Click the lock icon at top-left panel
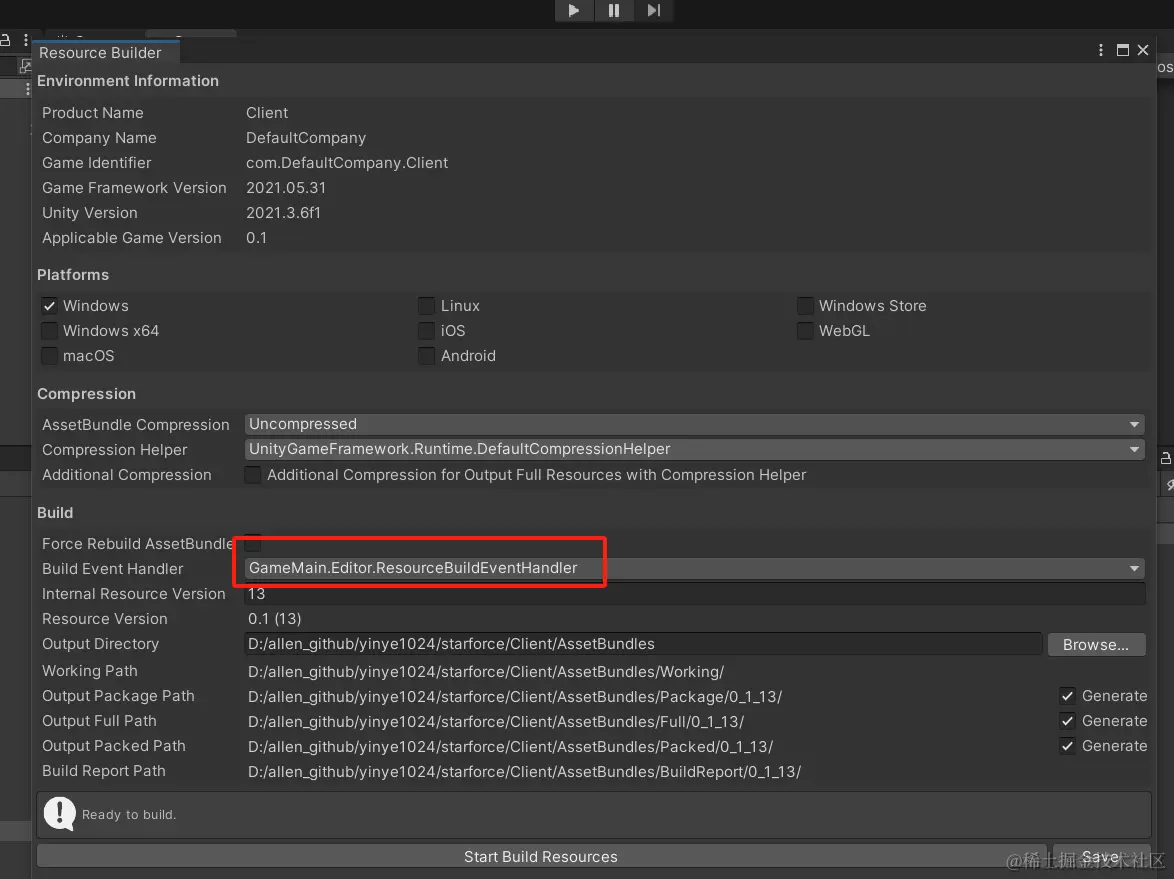The height and width of the screenshot is (879, 1174). (x=5, y=40)
